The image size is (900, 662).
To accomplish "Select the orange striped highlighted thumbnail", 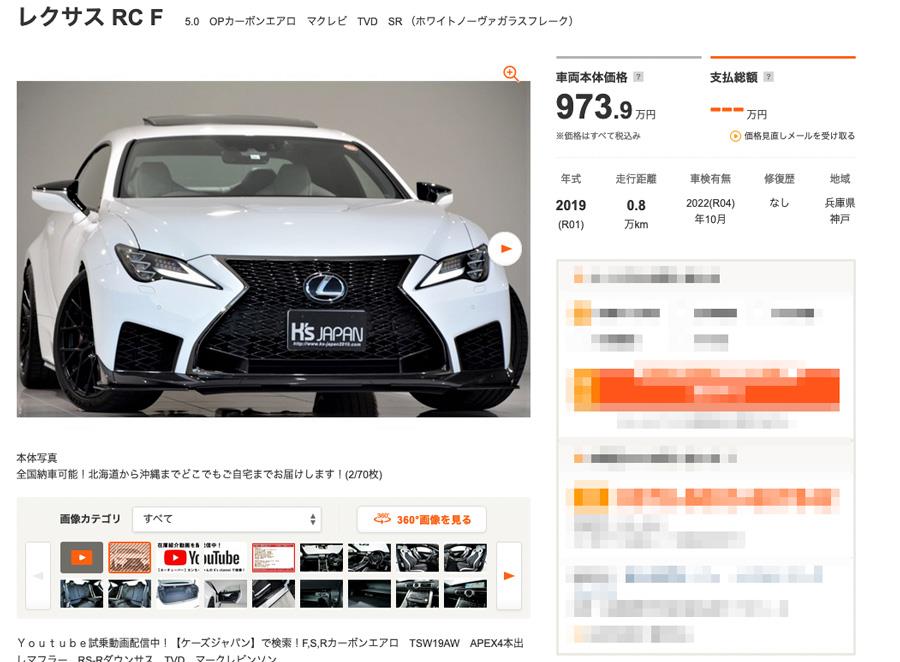I will point(130,558).
